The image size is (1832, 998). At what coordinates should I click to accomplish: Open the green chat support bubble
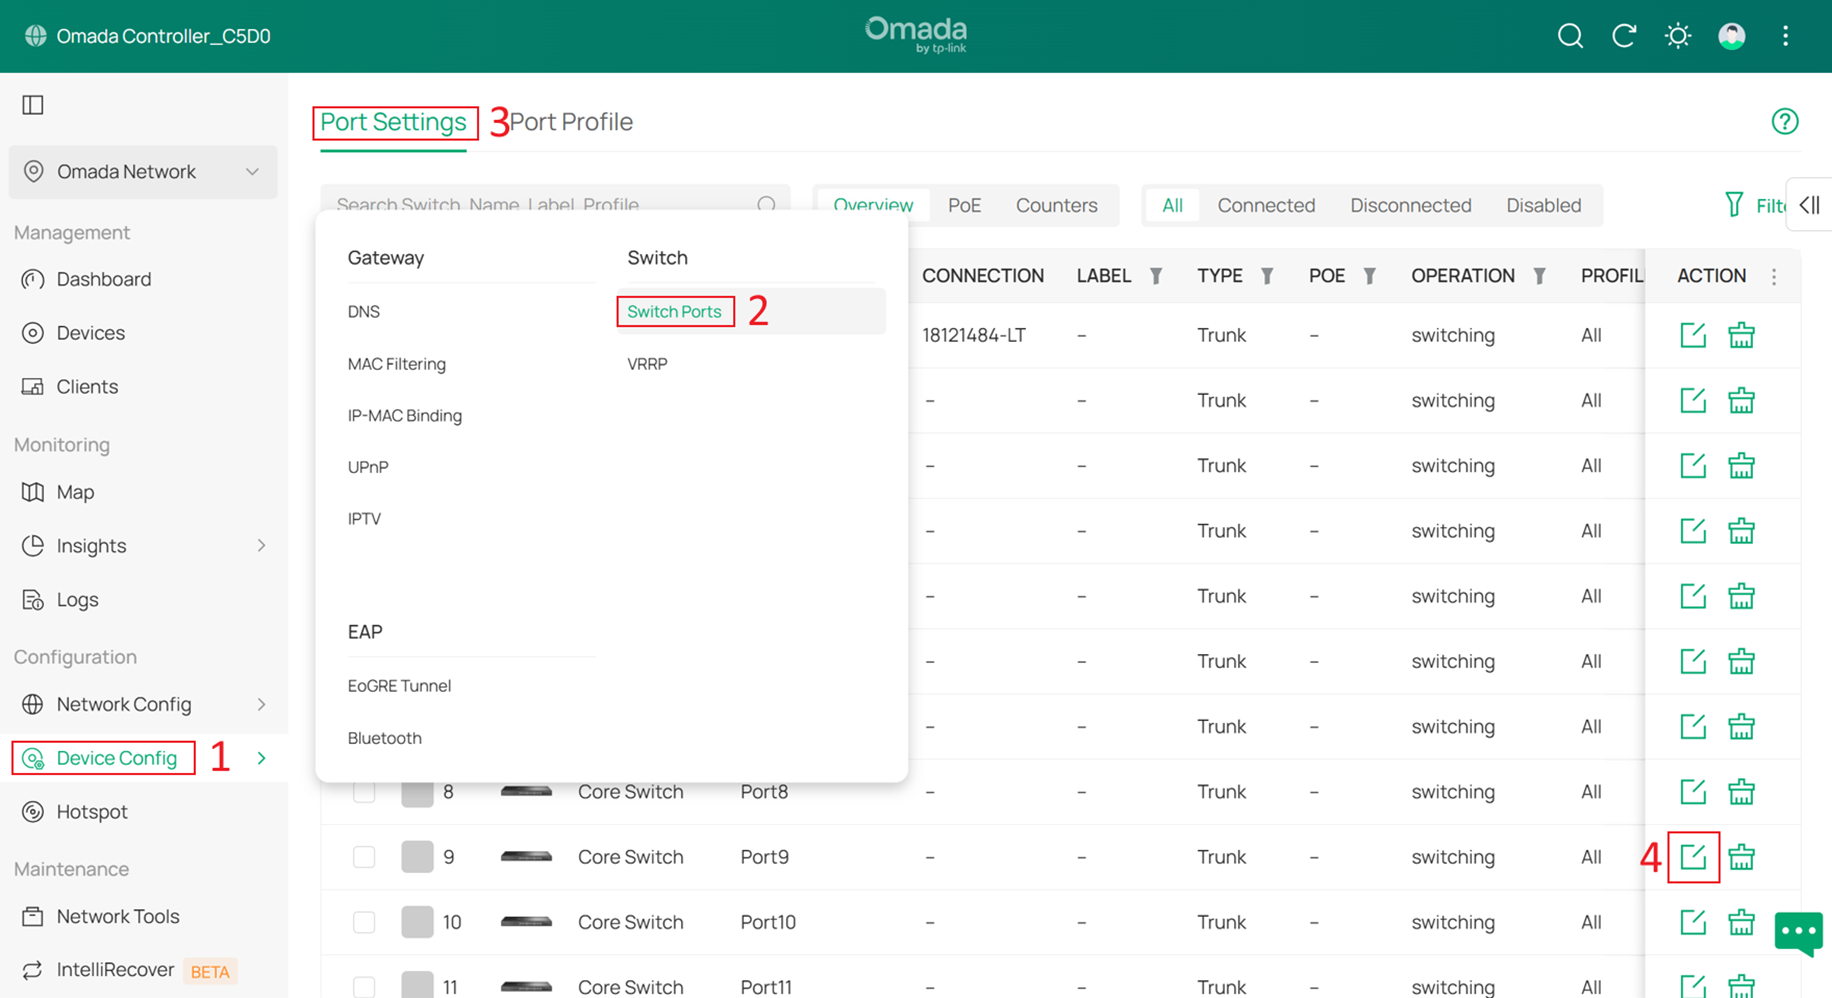click(x=1798, y=933)
